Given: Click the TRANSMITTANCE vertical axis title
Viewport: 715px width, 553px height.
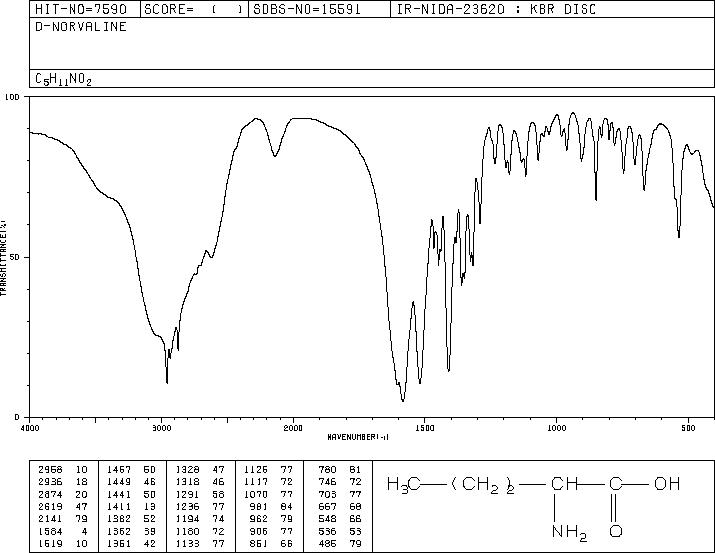Looking at the screenshot, I should pyautogui.click(x=4, y=258).
